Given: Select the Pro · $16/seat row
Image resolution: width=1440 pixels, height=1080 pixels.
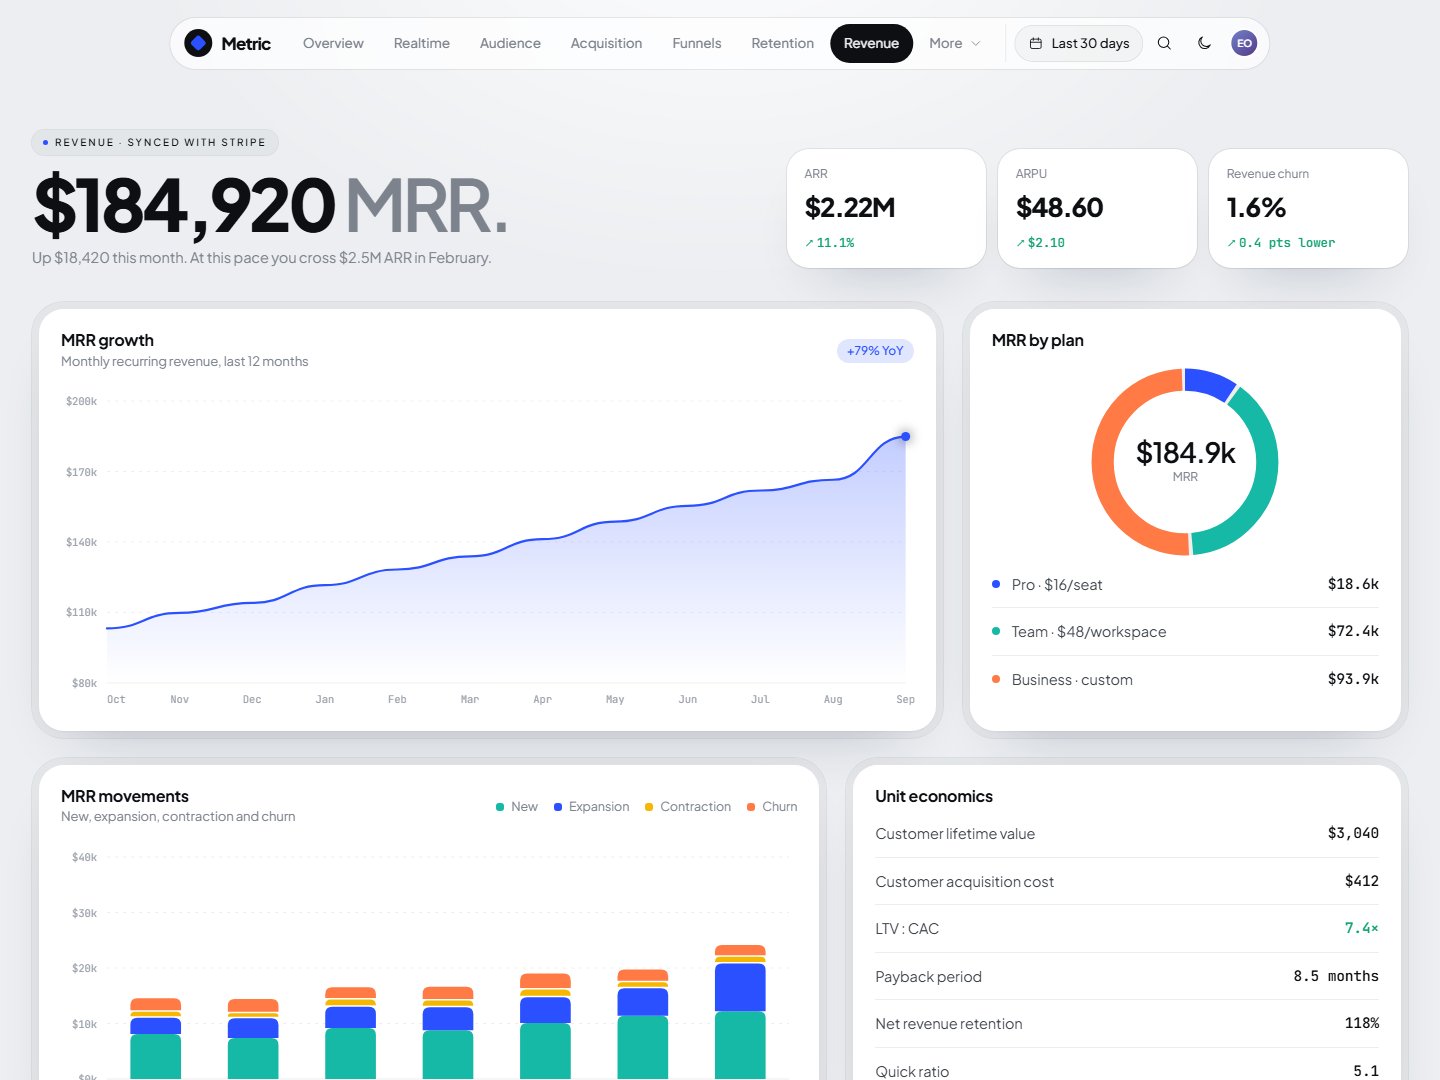Looking at the screenshot, I should (1185, 584).
